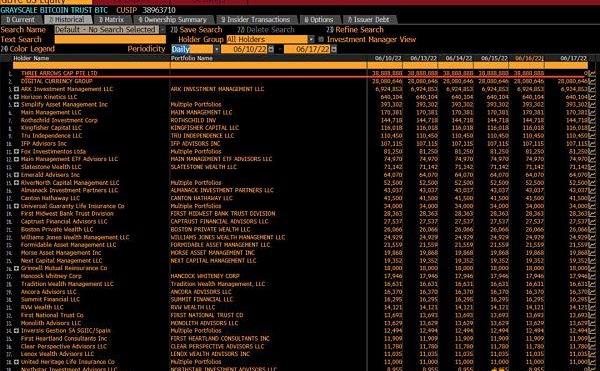Switch to the Ownership Summary tab
600x371 pixels.
click(172, 20)
